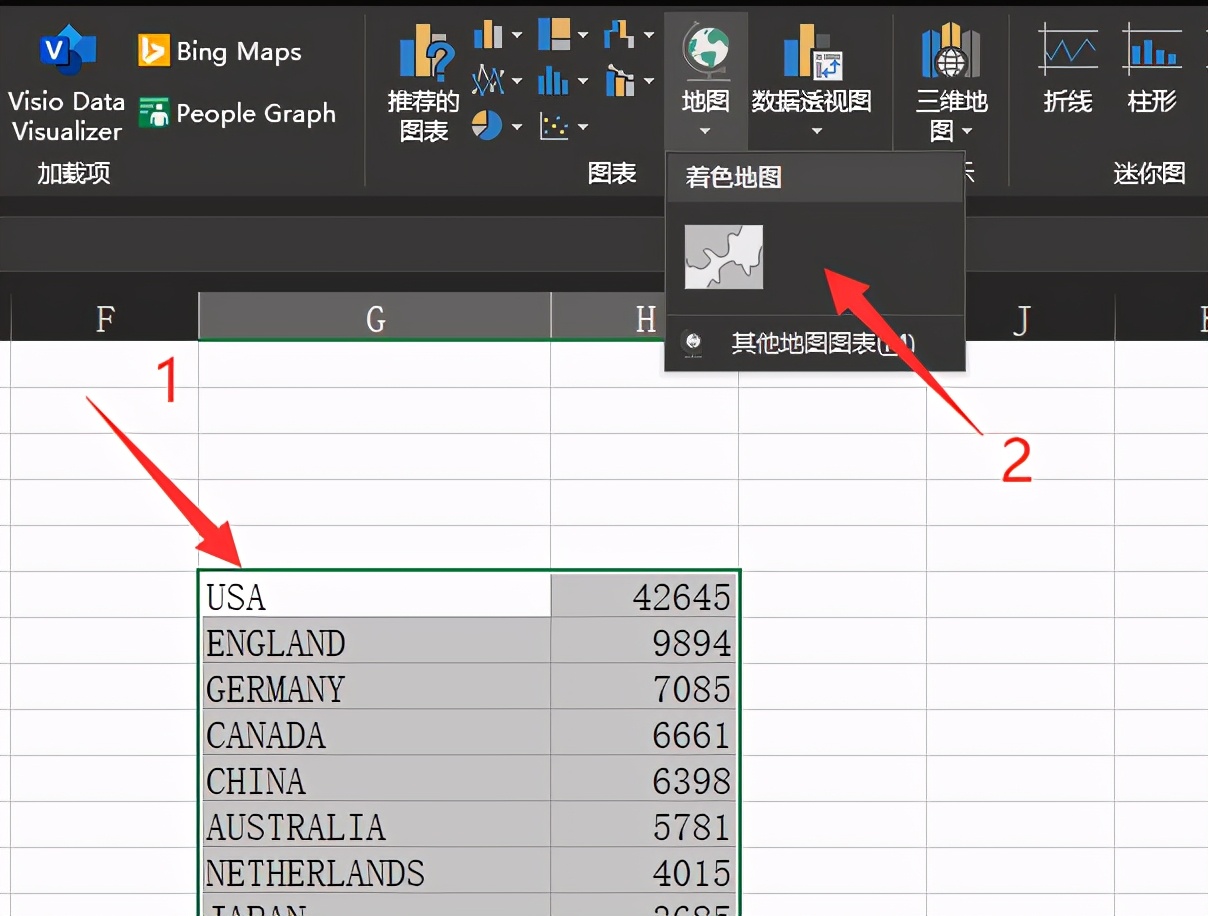Image resolution: width=1208 pixels, height=916 pixels.
Task: Expand the waterfall chart dropdown arrow
Action: 649,35
